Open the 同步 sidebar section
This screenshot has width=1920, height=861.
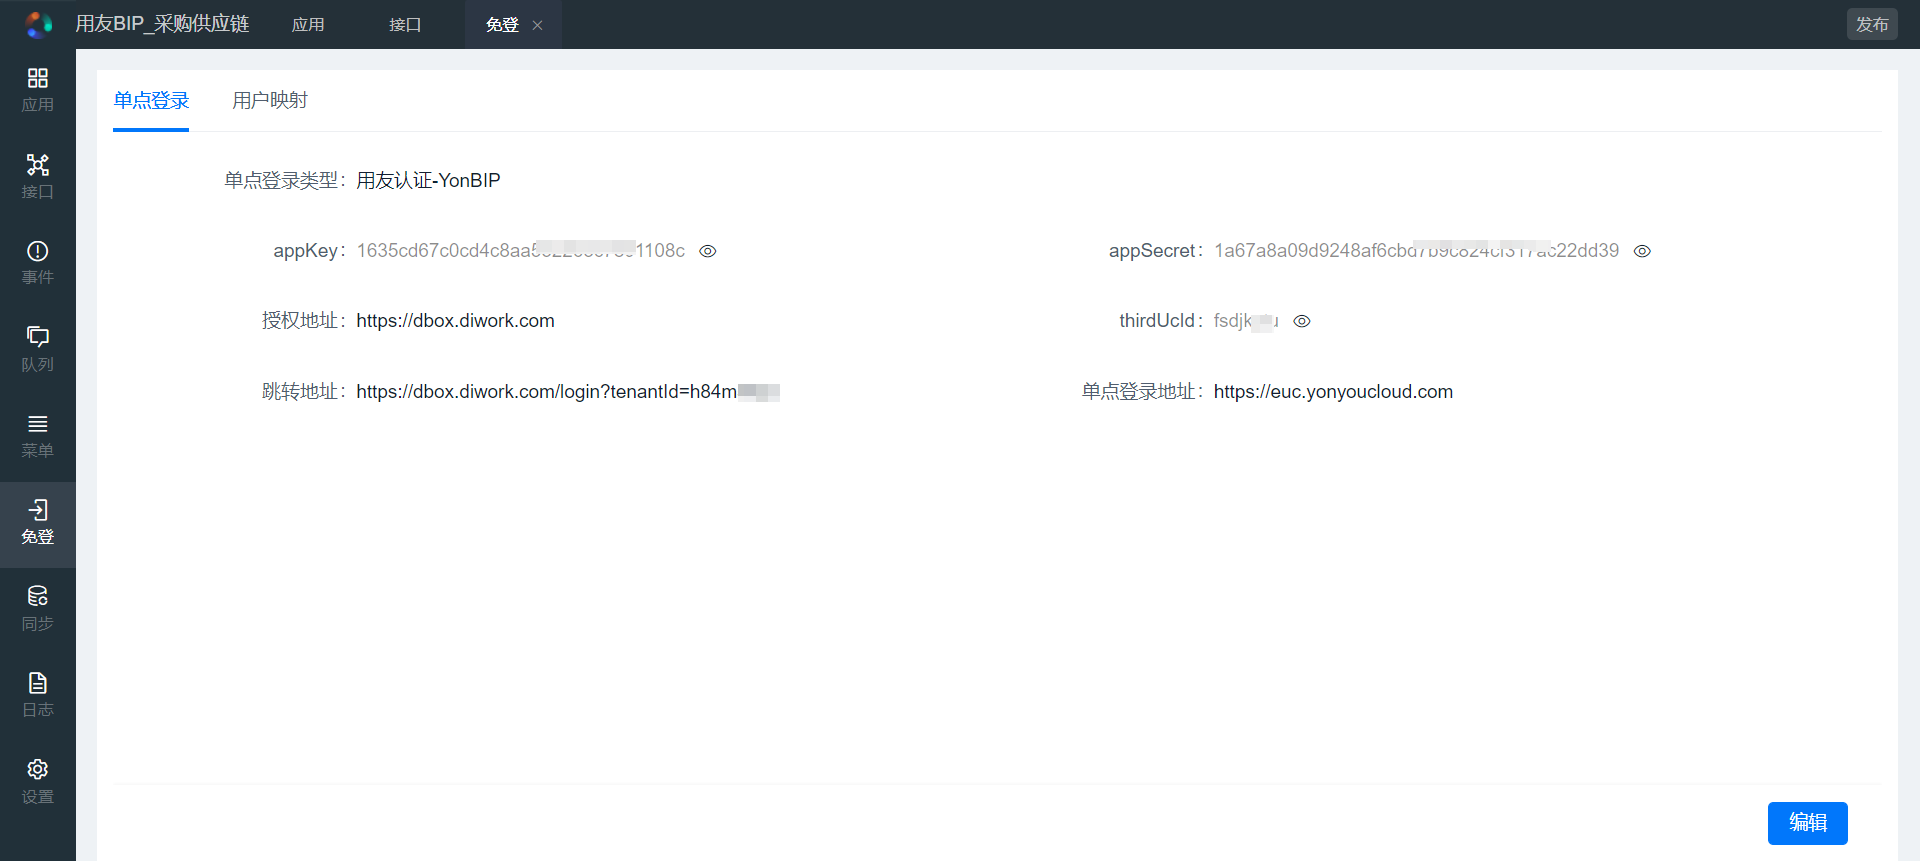coord(38,609)
